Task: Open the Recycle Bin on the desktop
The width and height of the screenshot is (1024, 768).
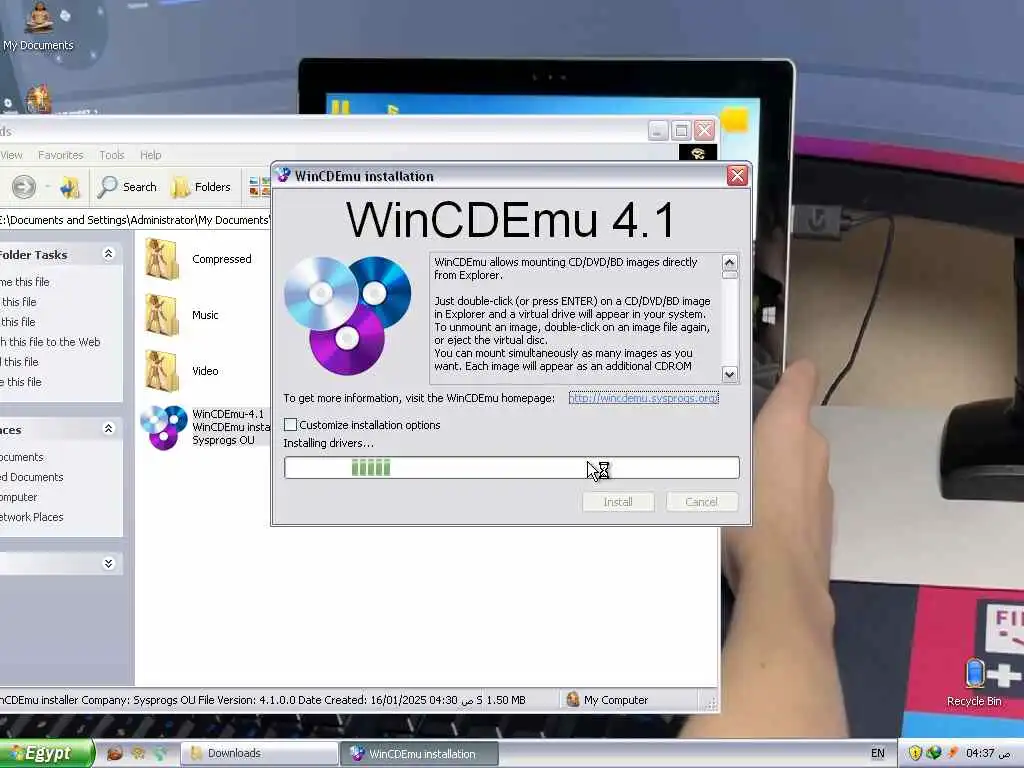Action: tap(974, 682)
